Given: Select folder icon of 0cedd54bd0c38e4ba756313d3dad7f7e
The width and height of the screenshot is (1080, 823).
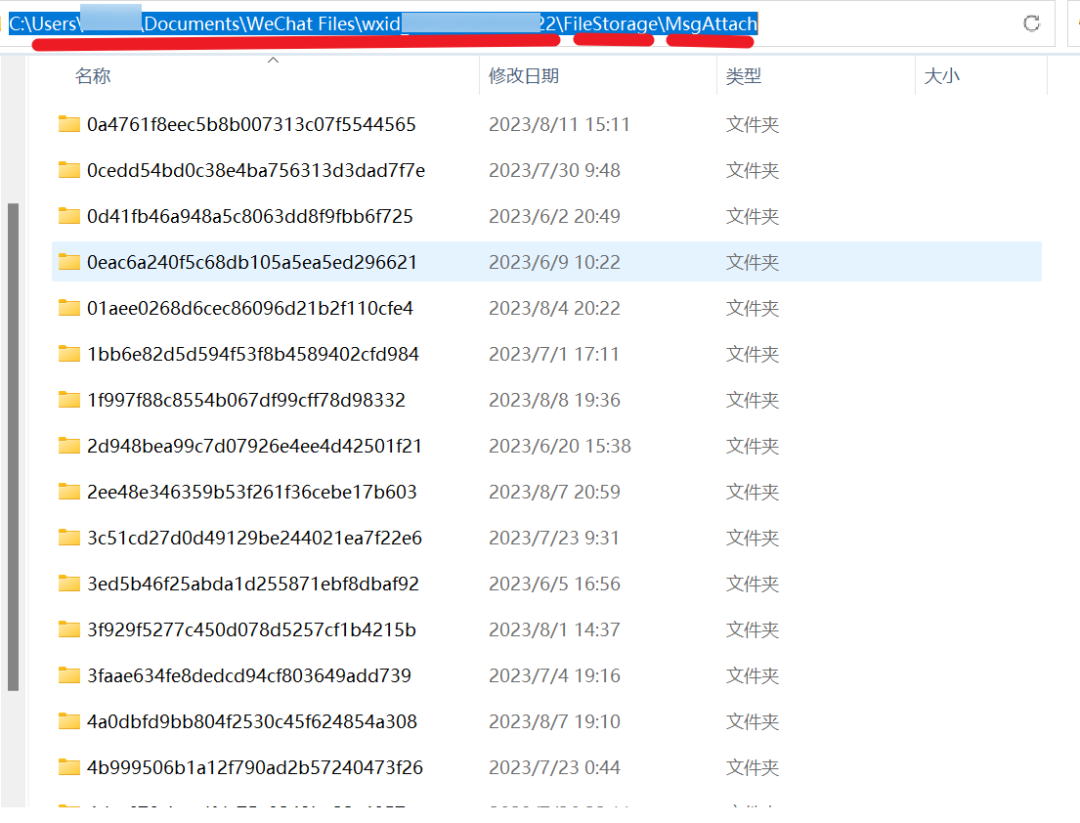Looking at the screenshot, I should (x=69, y=170).
